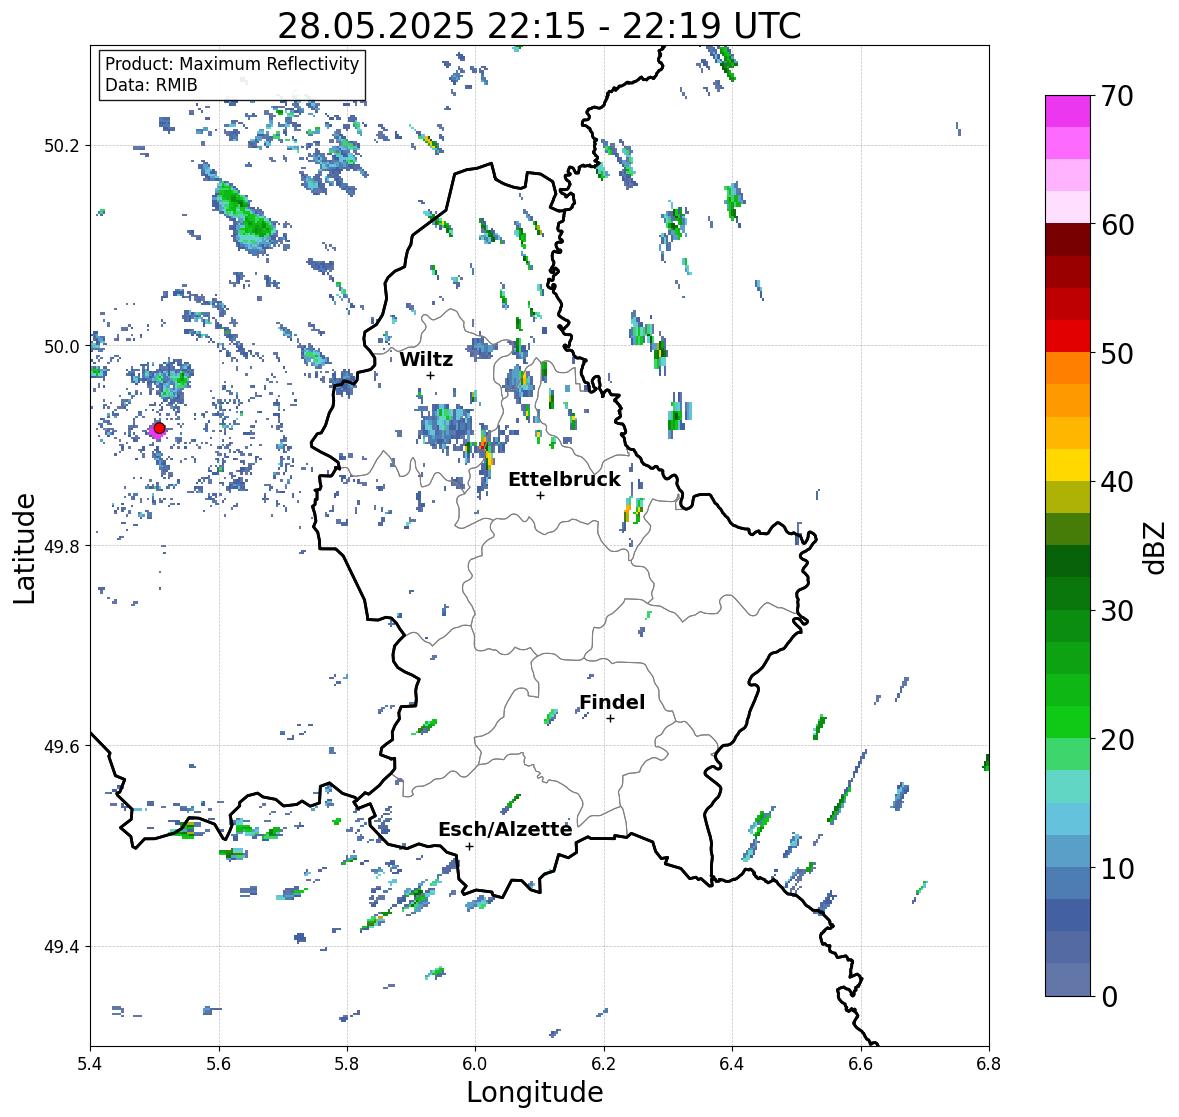The height and width of the screenshot is (1117, 1179).
Task: Click the colorbar tick value 10
Action: point(1117,868)
